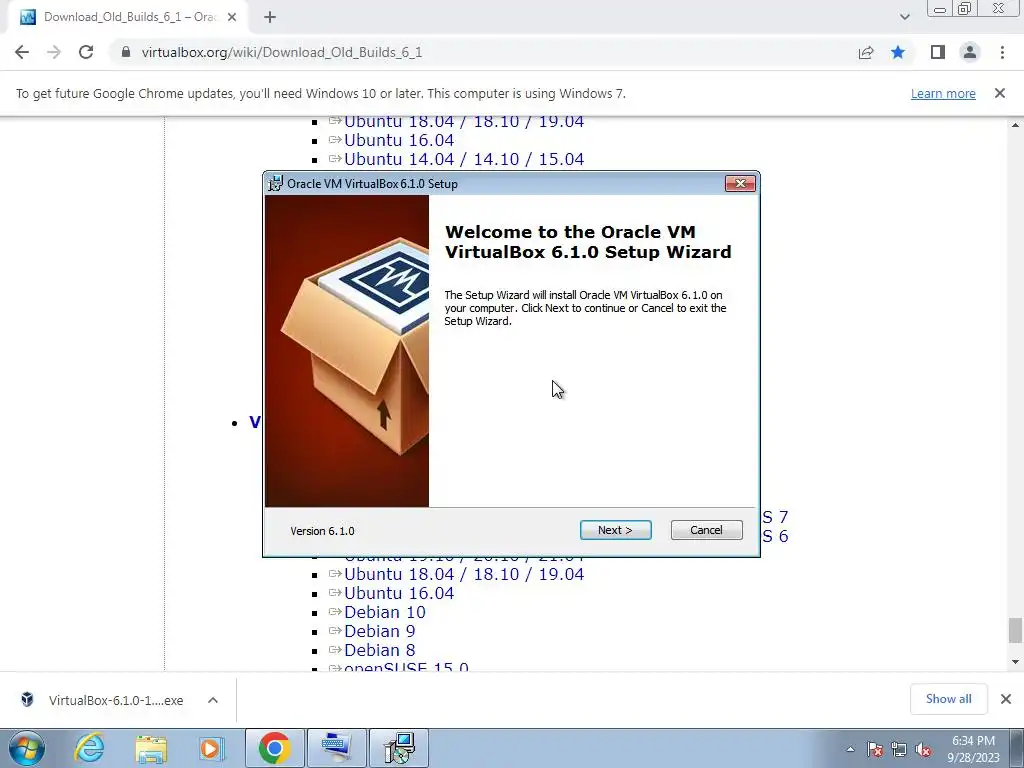Click 'Welcome to the Oracle VM VirtualBox' heading
This screenshot has width=1024, height=768.
click(588, 242)
